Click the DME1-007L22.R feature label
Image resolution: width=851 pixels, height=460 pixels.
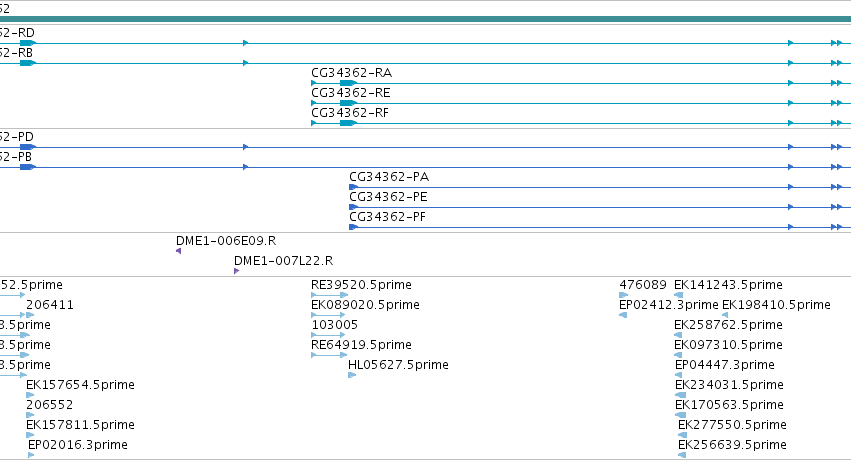tap(283, 261)
